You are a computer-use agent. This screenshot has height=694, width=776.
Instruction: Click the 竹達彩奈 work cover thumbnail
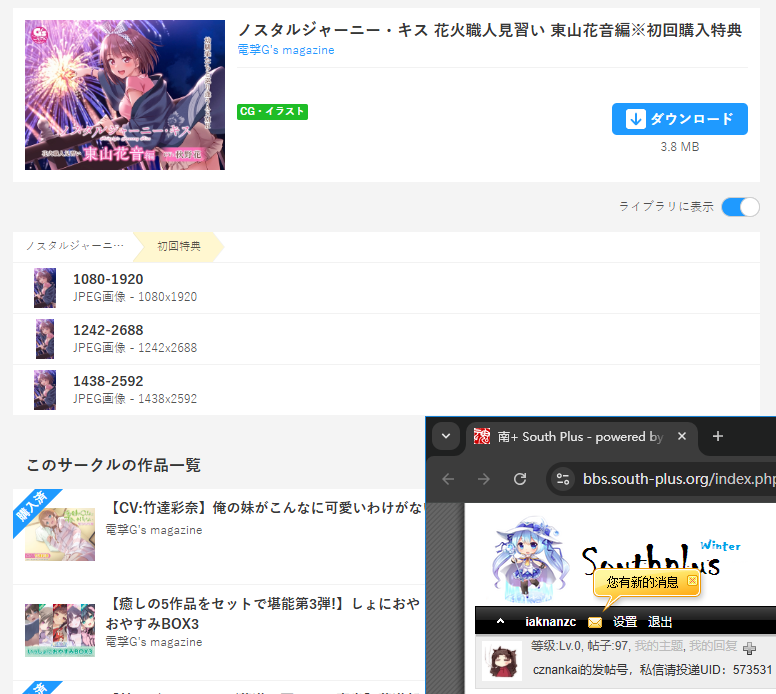(x=60, y=535)
